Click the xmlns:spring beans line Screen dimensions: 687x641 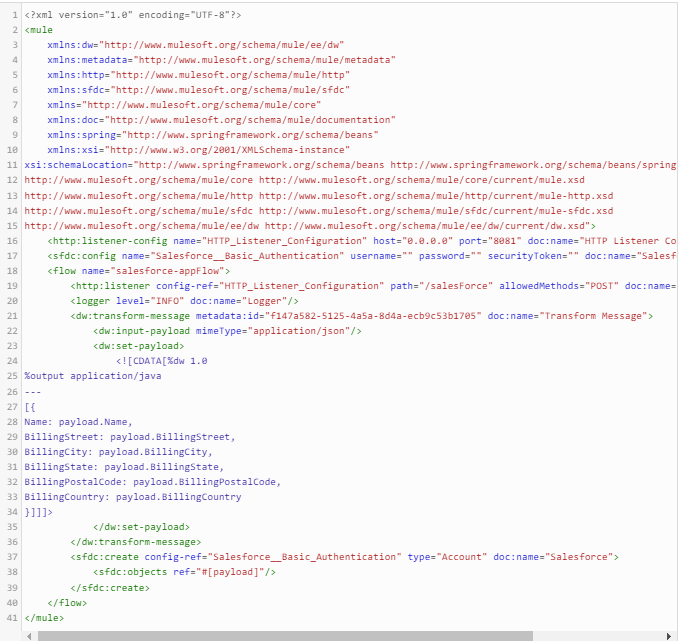click(213, 135)
